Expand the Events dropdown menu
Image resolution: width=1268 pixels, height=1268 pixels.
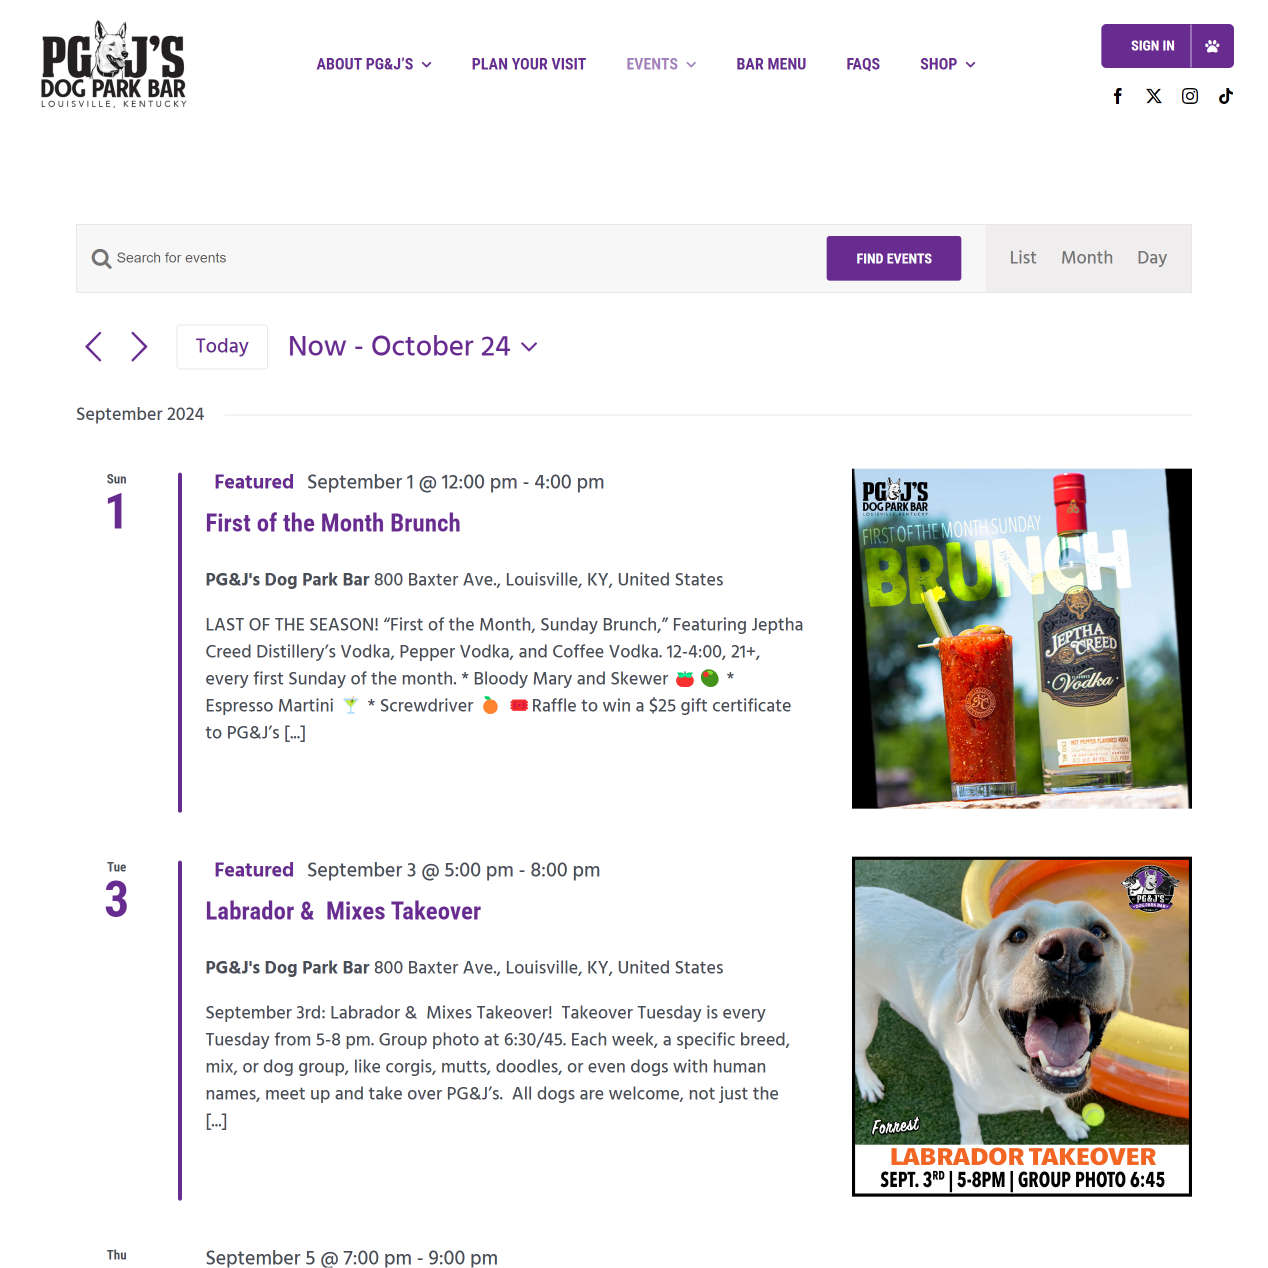661,64
